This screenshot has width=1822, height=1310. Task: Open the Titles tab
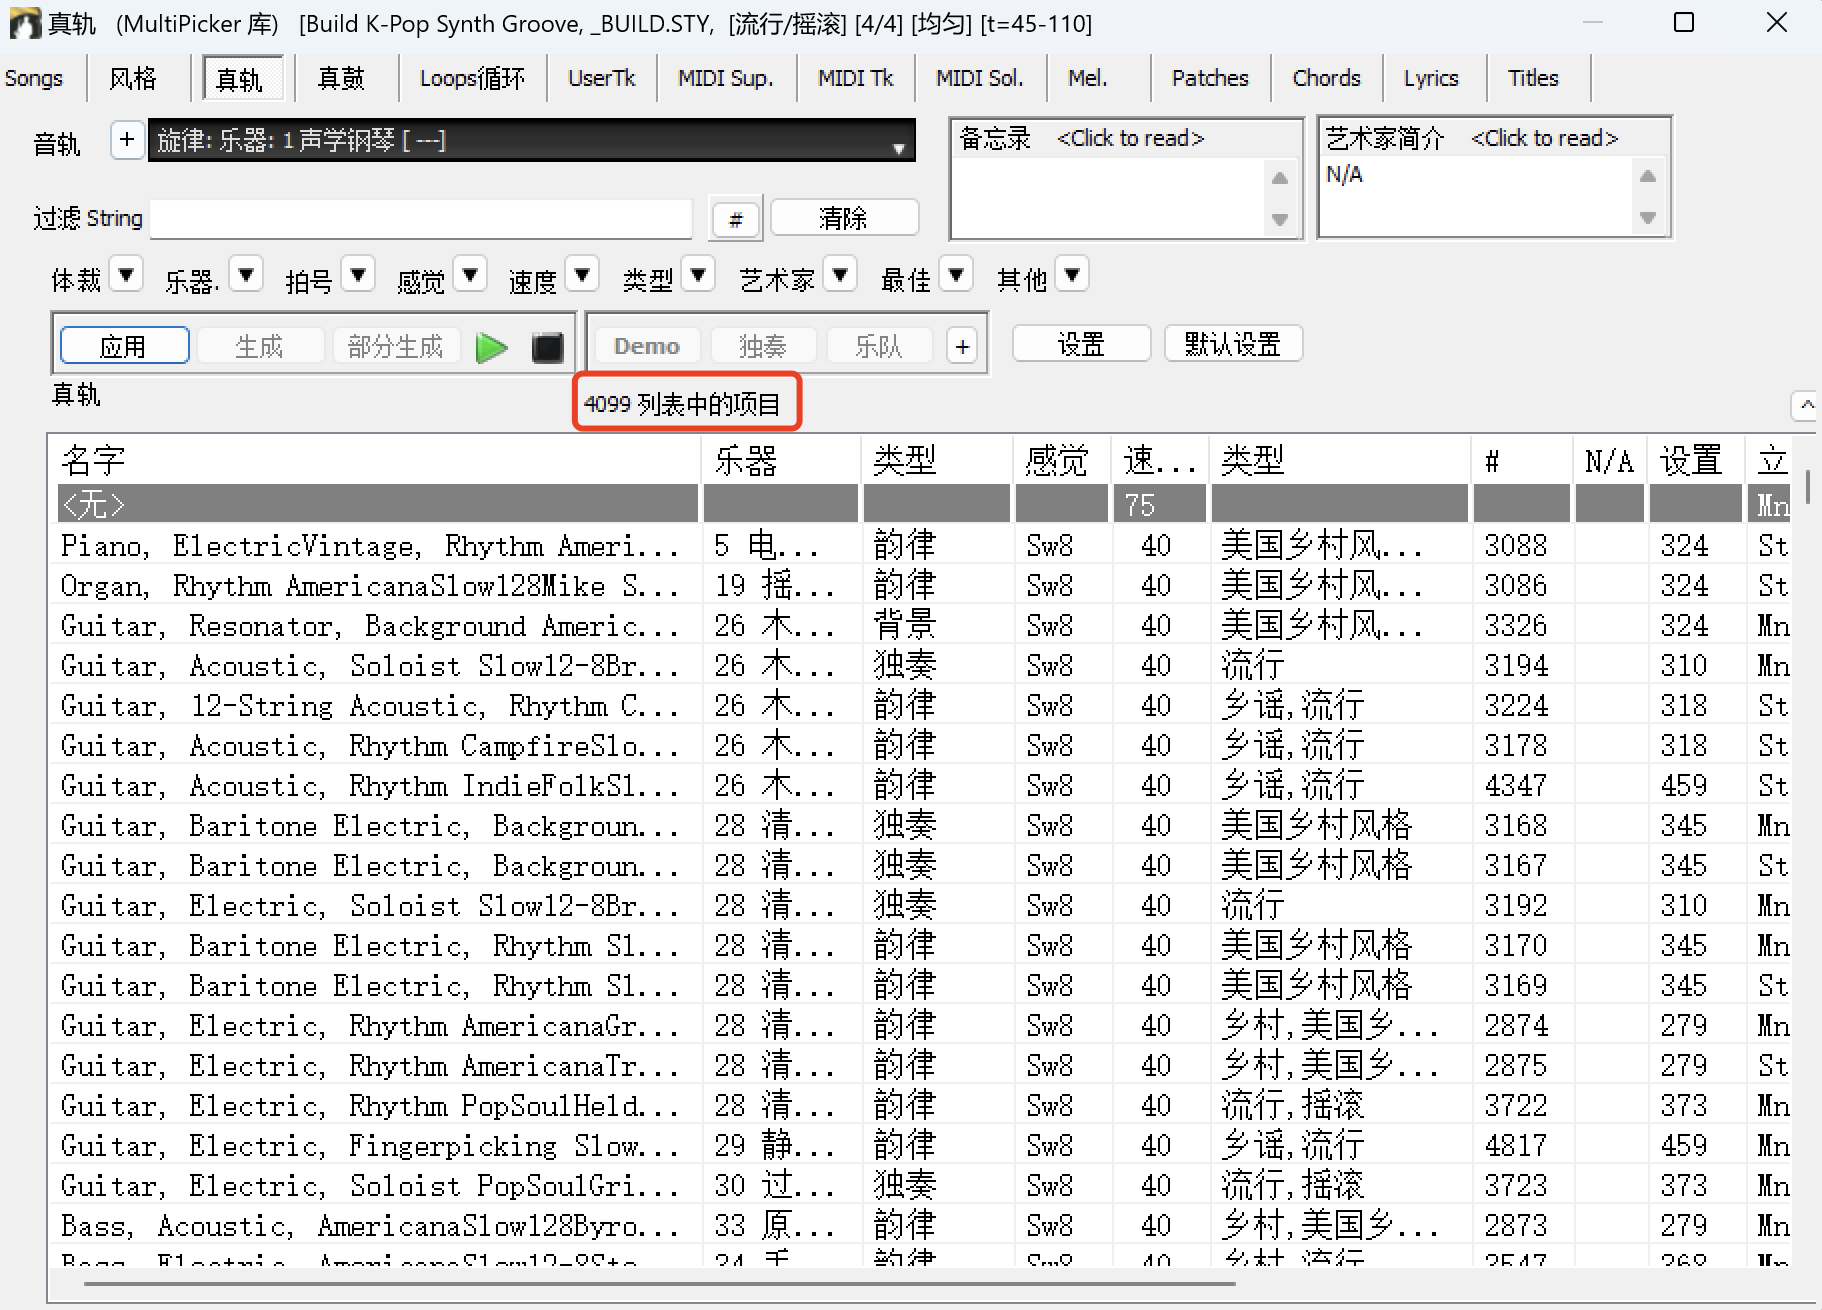(1533, 78)
